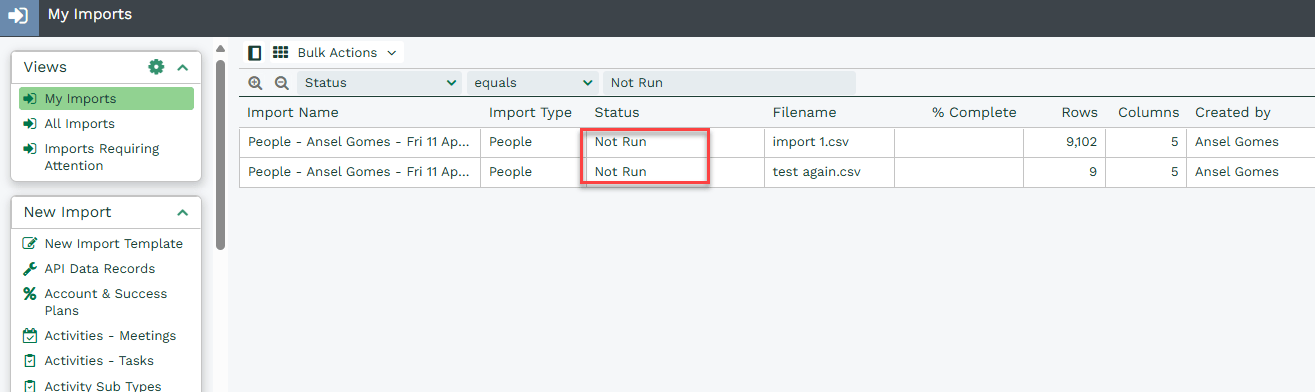Open the Status filter field dropdown
1315x392 pixels.
click(x=379, y=83)
